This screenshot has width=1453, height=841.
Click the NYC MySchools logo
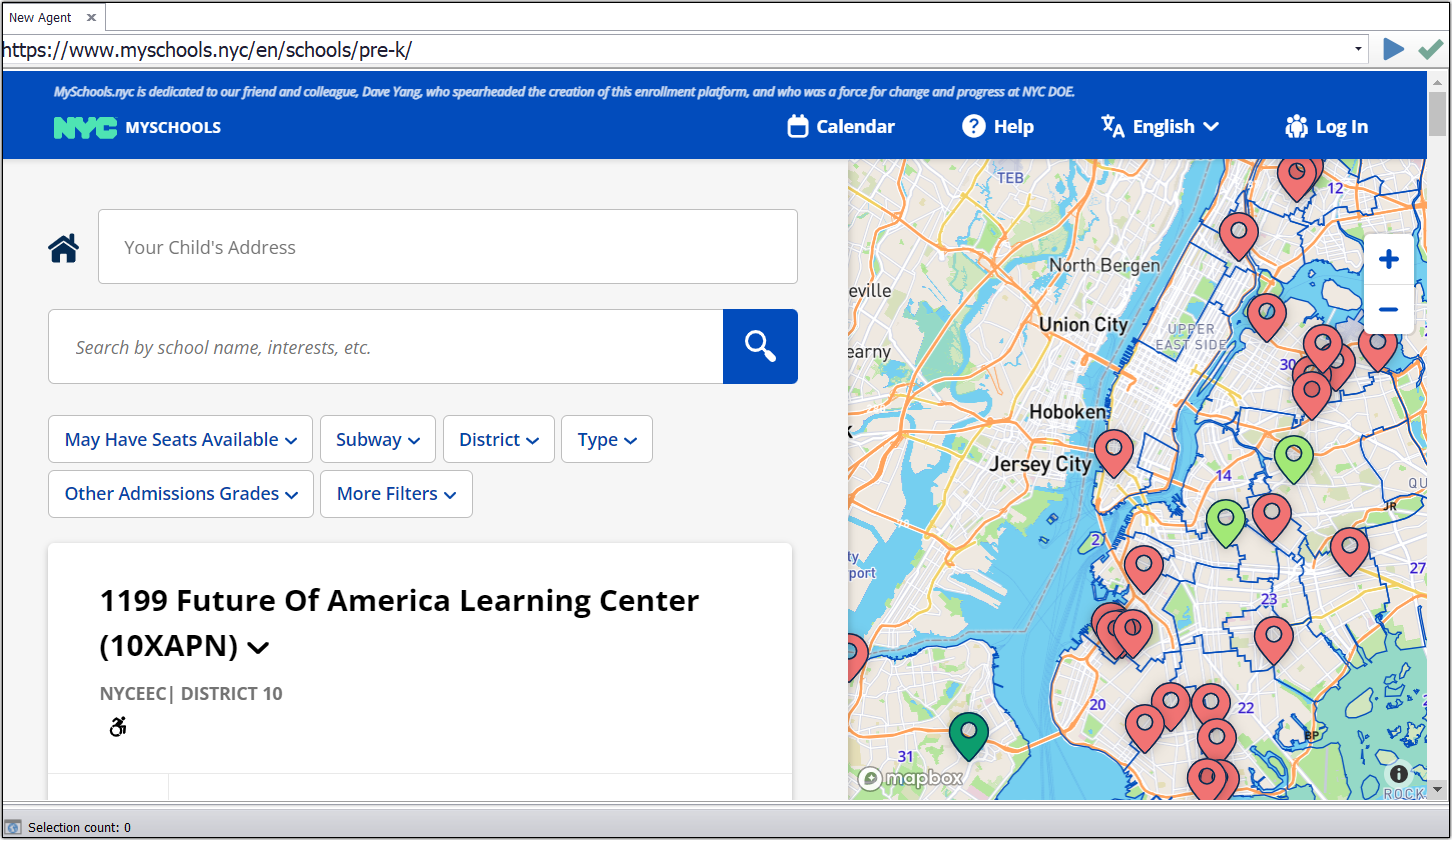pyautogui.click(x=137, y=127)
